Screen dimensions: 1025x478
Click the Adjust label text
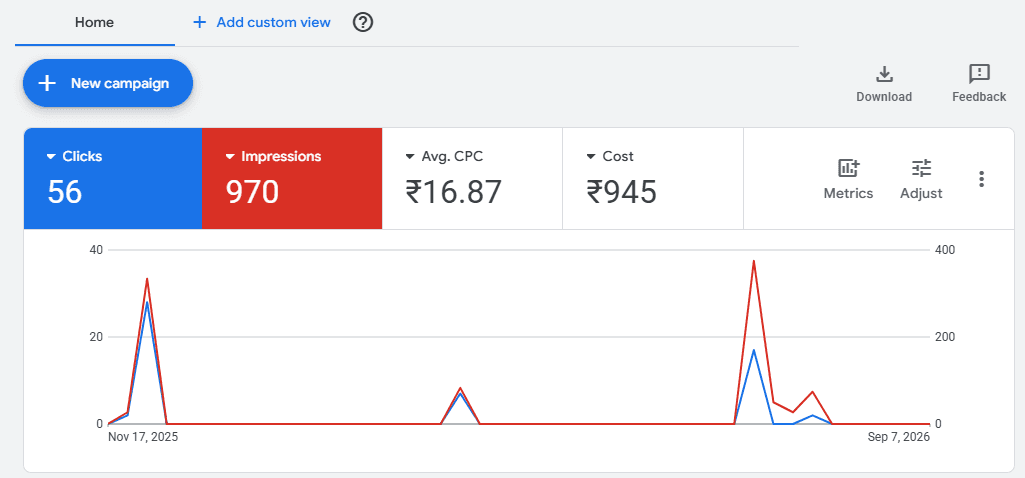(x=922, y=194)
